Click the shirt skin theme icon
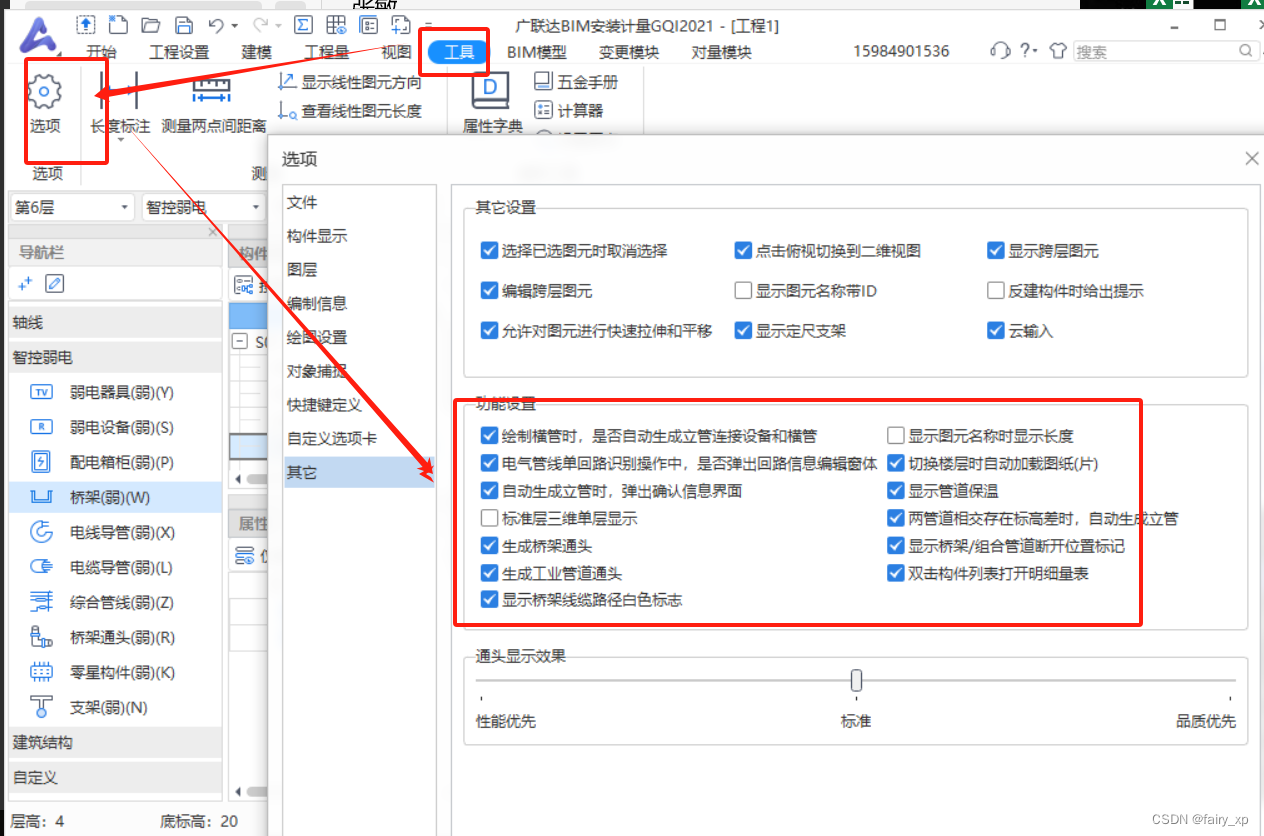 tap(1058, 50)
